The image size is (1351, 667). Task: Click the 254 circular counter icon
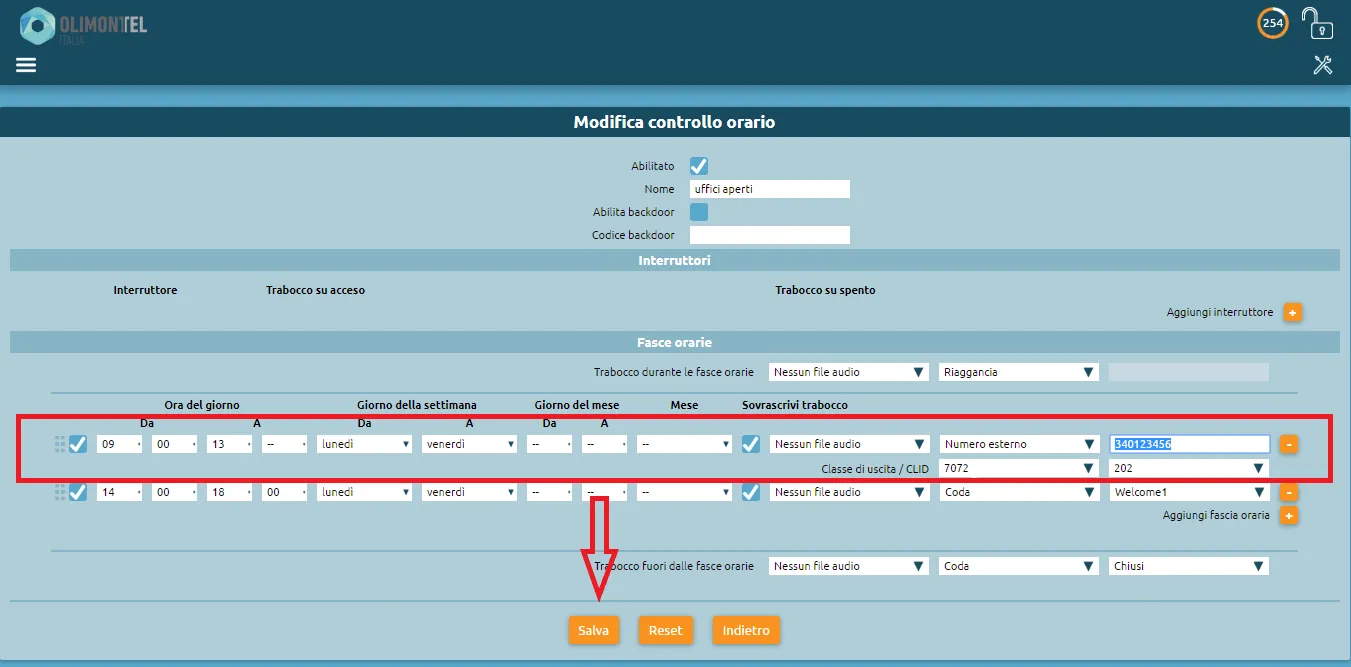click(1272, 23)
